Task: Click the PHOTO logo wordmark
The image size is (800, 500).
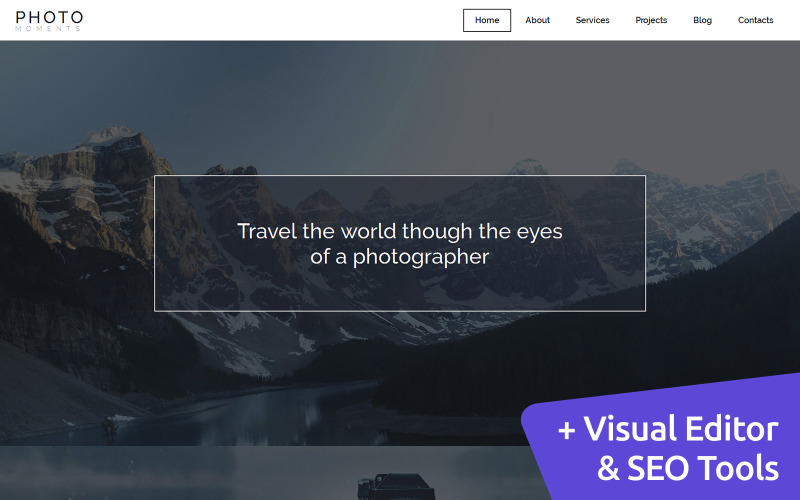Action: tap(49, 17)
